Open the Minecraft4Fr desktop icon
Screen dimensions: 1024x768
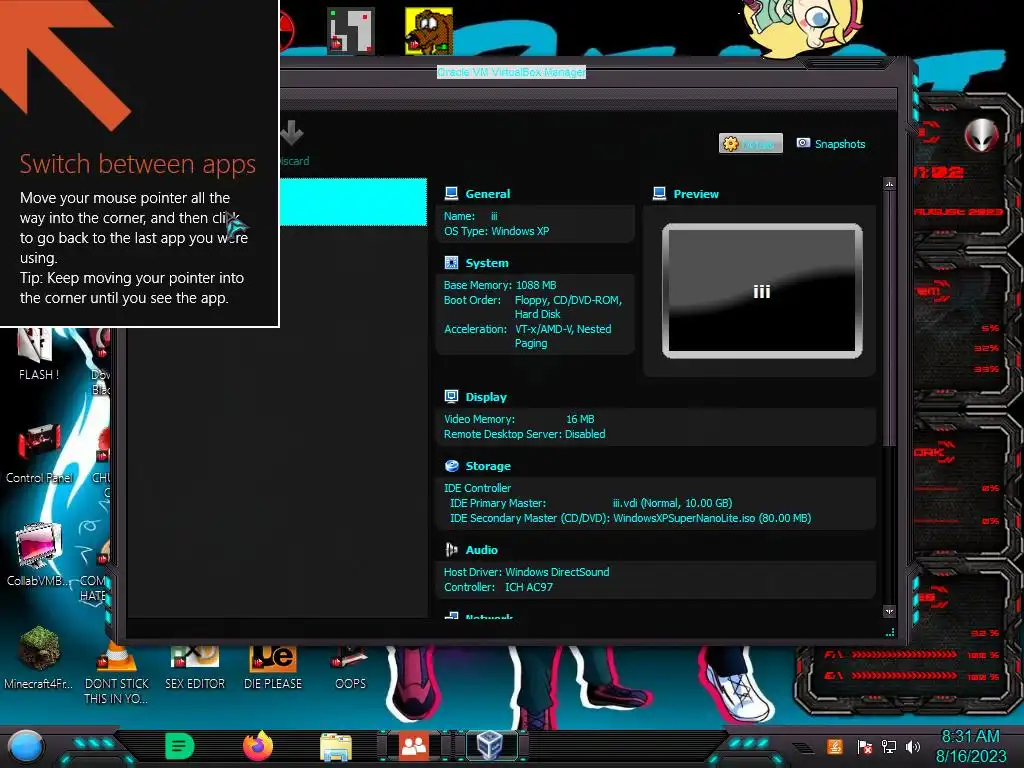[39, 657]
